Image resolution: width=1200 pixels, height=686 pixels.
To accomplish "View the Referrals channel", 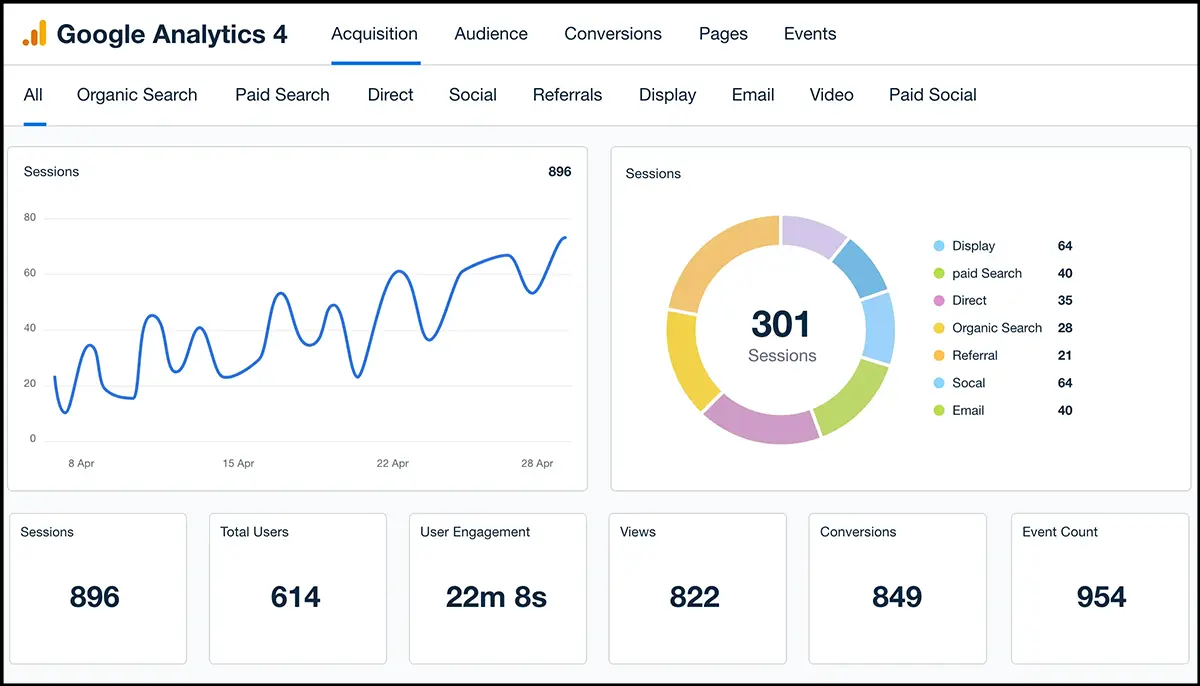I will click(x=567, y=95).
